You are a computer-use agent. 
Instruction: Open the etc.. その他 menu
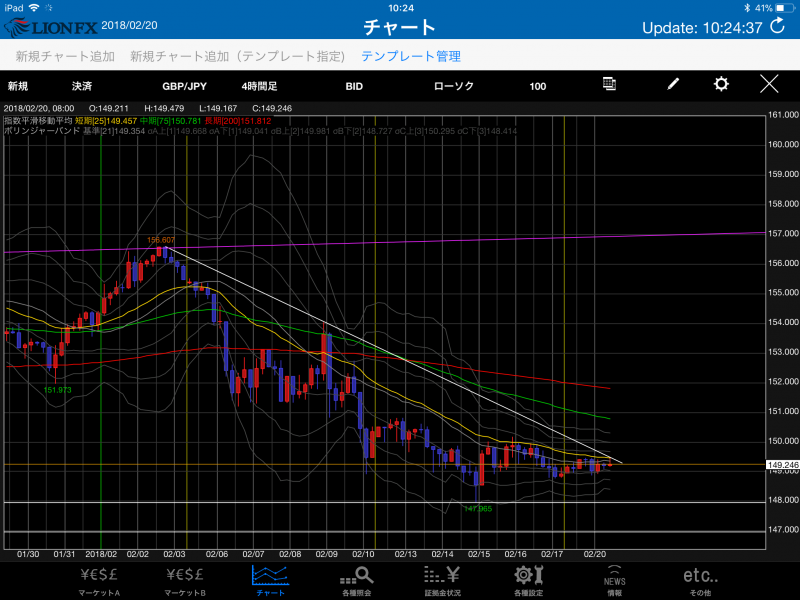(700, 579)
